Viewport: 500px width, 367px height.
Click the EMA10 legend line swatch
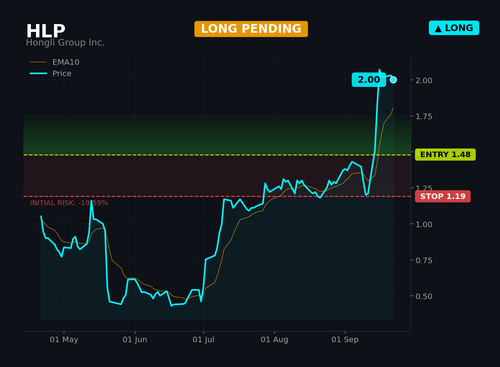[38, 62]
